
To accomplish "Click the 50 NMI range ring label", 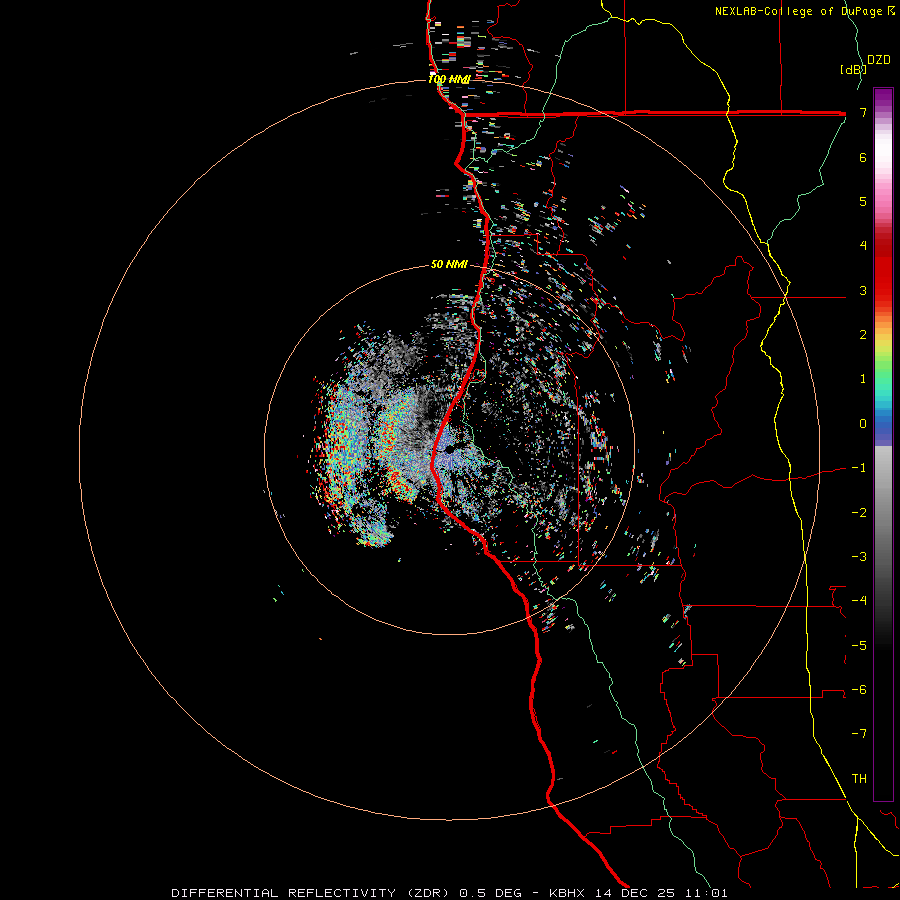I will point(449,265).
